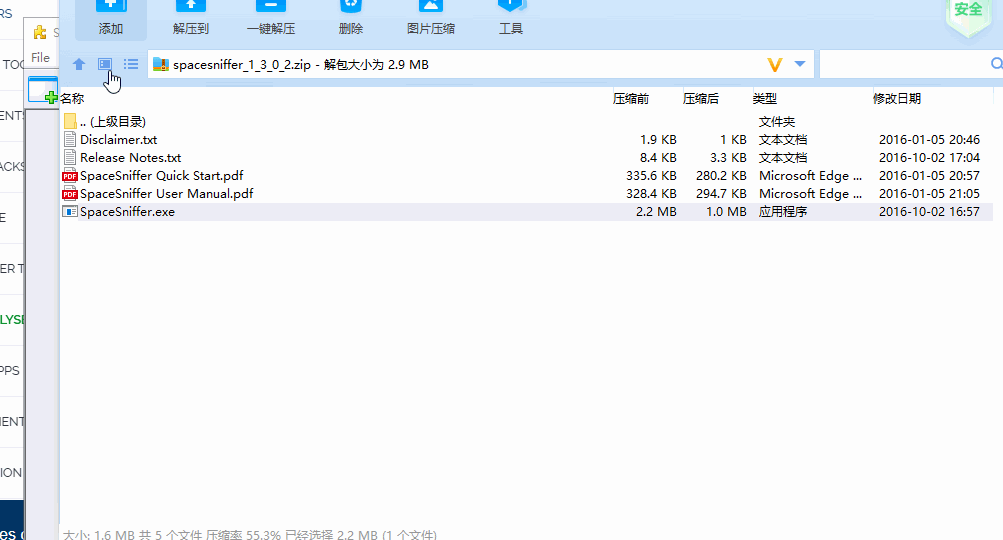Click the application icon of SpaceSniffer.exe

70,211
